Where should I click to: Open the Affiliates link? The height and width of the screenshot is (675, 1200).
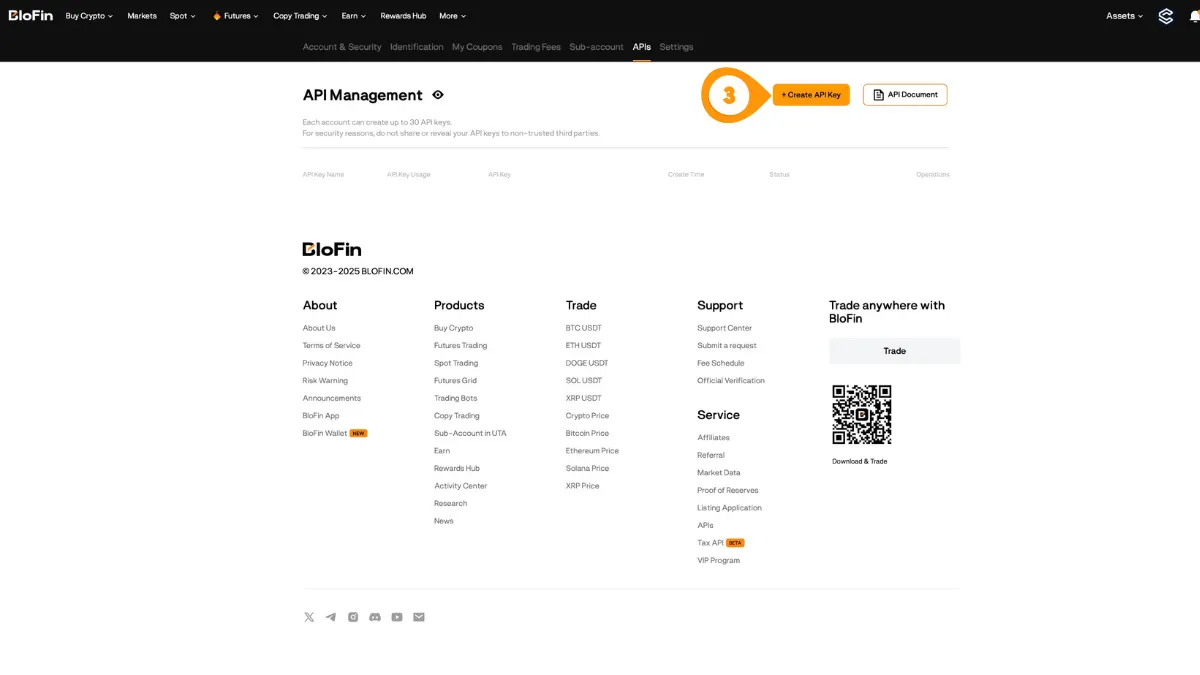point(714,438)
